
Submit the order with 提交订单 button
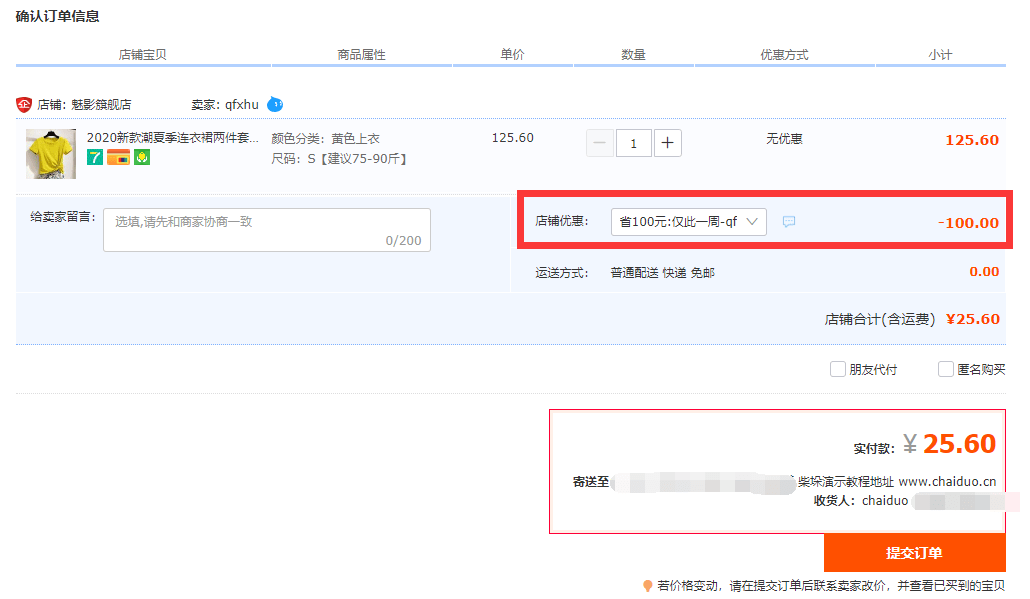[x=914, y=553]
